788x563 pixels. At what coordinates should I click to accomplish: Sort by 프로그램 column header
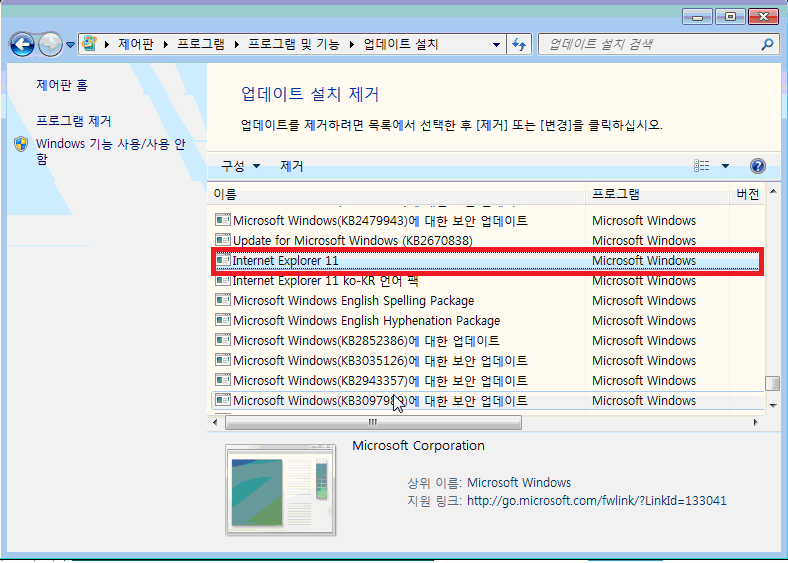point(657,194)
